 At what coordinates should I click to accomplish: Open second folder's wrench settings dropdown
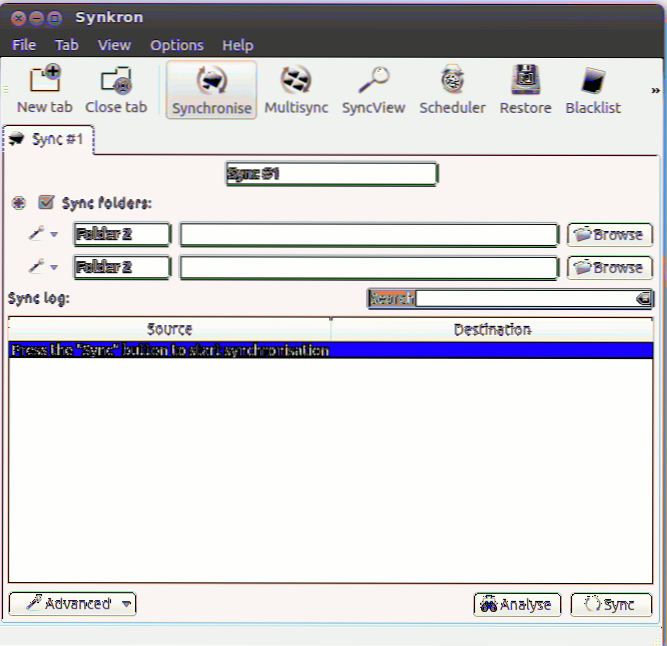(42, 268)
